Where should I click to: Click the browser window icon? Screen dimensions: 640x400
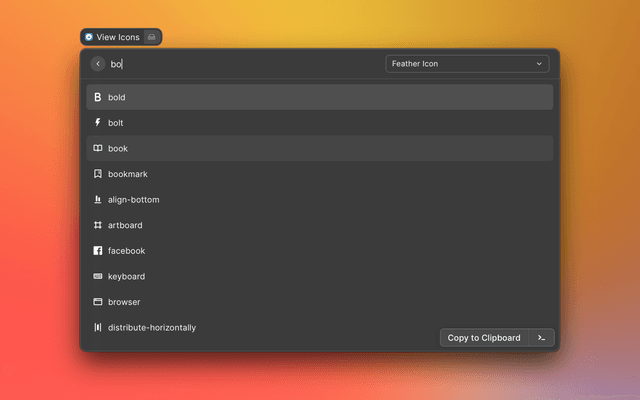coord(98,302)
